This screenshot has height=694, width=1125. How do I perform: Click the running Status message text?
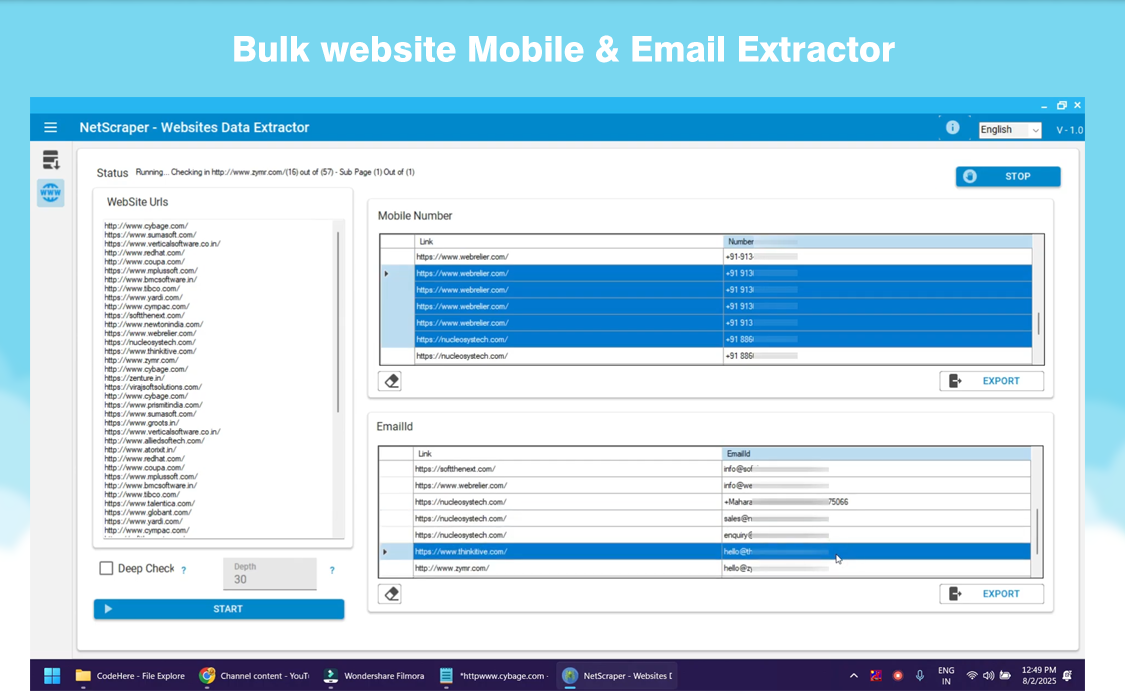coord(275,172)
